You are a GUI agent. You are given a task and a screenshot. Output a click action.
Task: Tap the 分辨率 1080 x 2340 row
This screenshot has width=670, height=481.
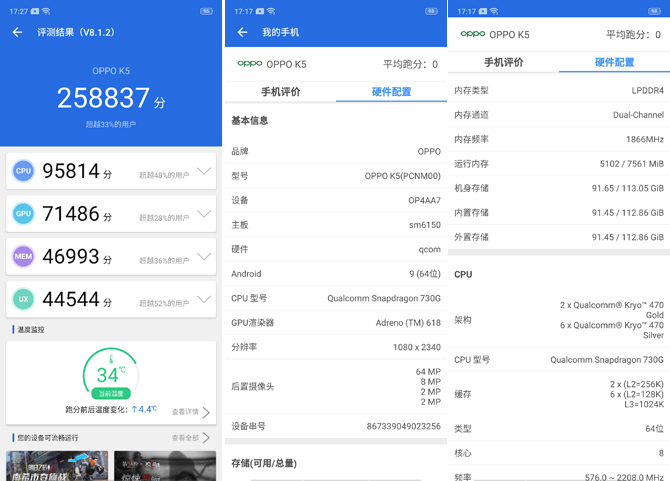[336, 347]
